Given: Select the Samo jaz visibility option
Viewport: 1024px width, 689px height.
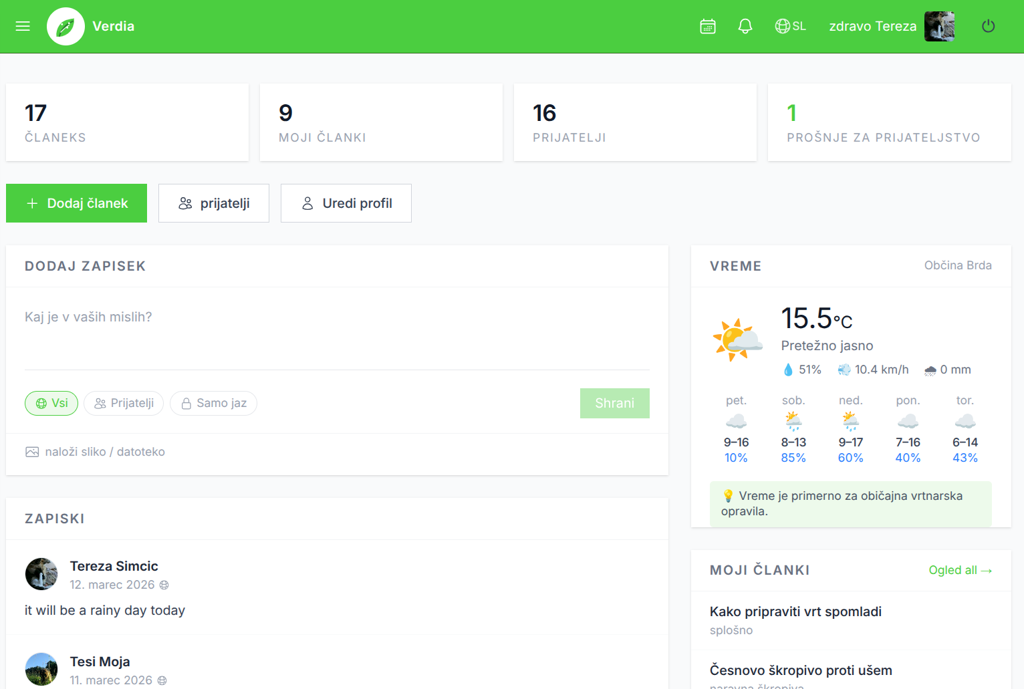Looking at the screenshot, I should click(x=213, y=403).
